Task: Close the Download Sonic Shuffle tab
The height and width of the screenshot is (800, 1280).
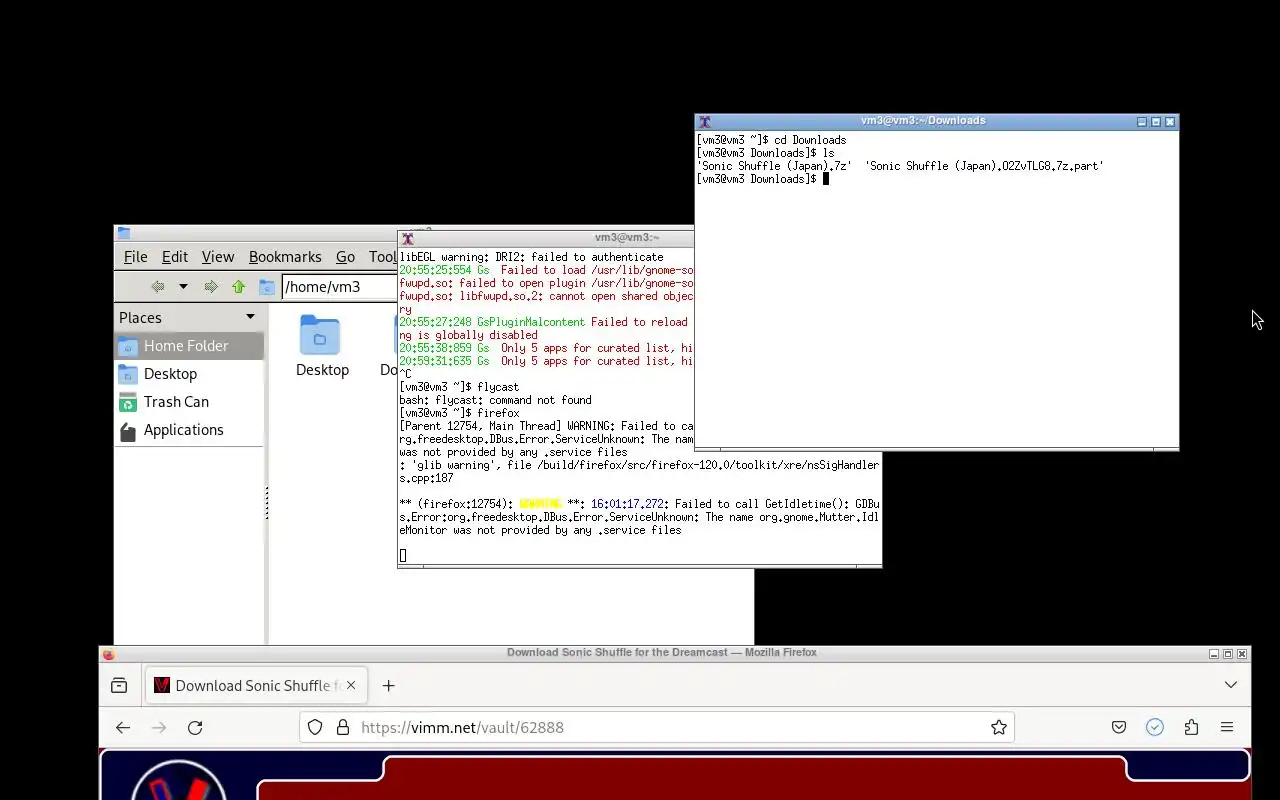Action: click(x=351, y=686)
